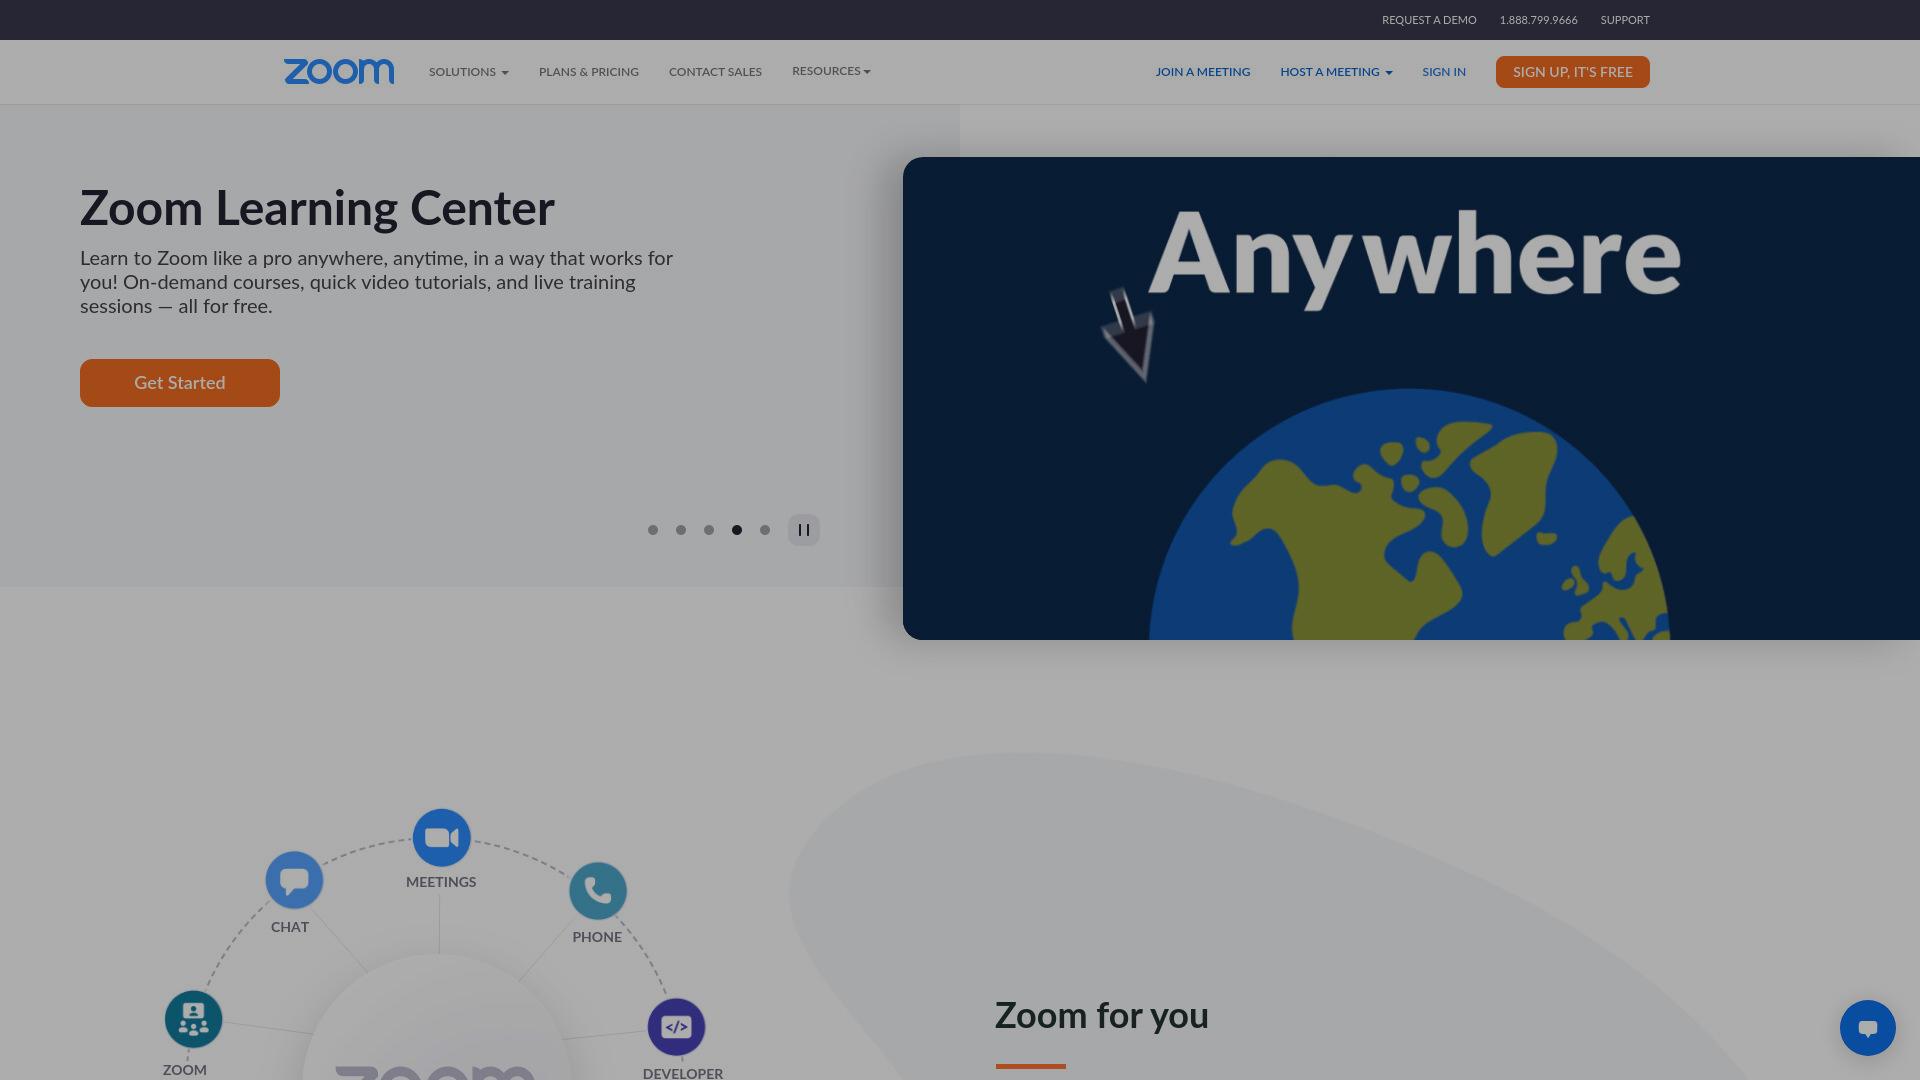
Task: Open Contact Sales page
Action: pos(715,72)
